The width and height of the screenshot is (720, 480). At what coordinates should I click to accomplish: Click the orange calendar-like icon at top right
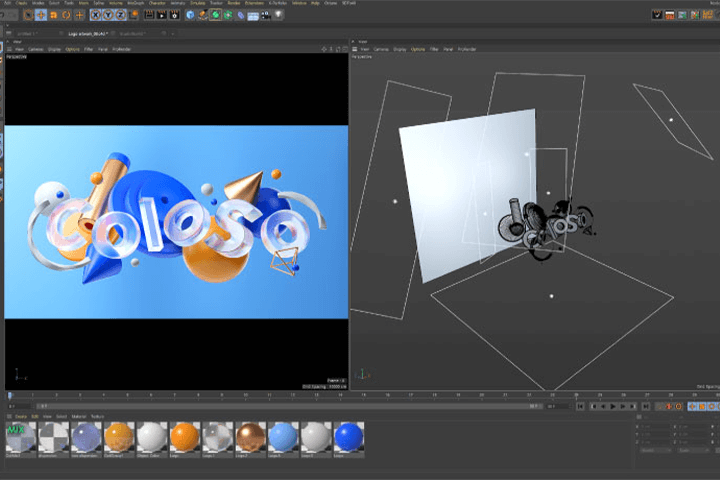click(x=670, y=15)
